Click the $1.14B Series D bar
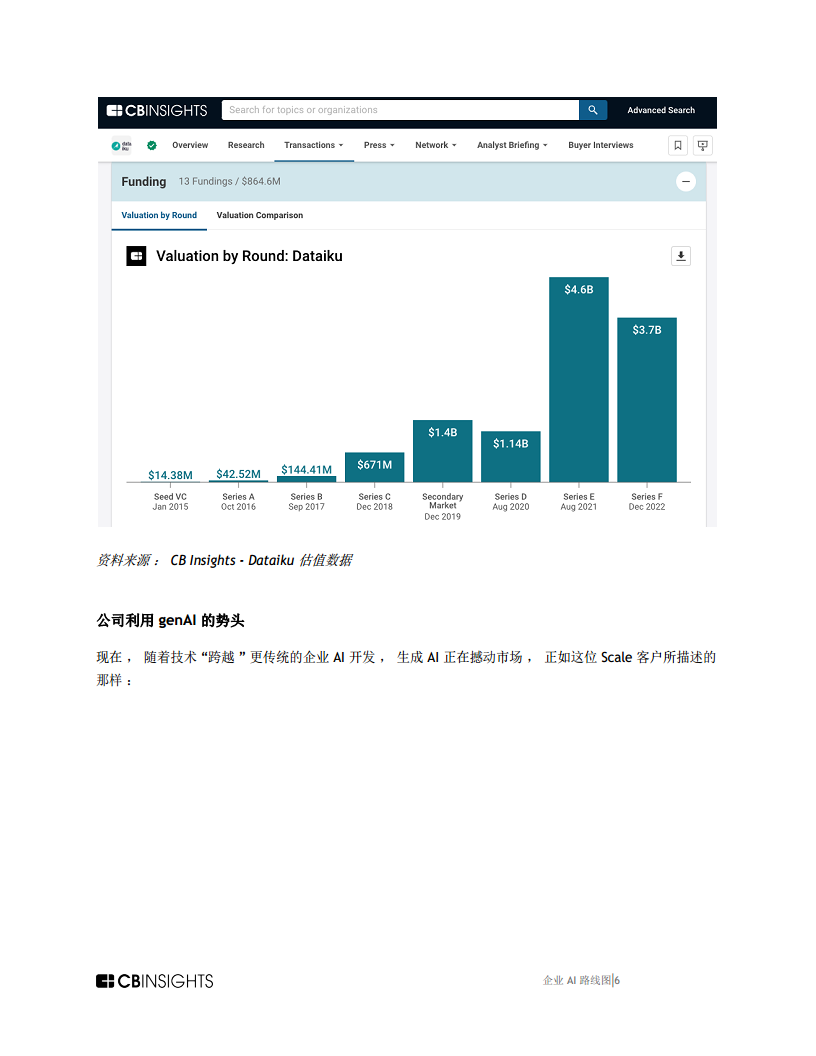816x1056 pixels. click(x=510, y=457)
